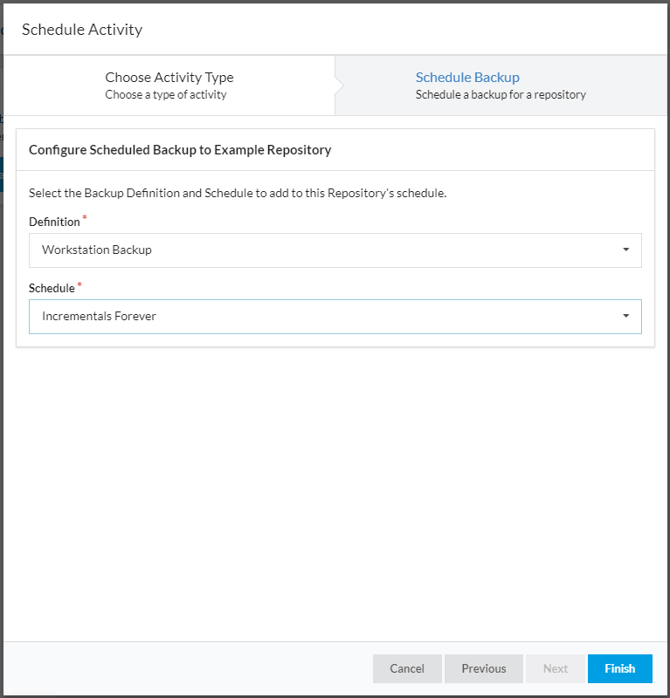Image resolution: width=670 pixels, height=698 pixels.
Task: Expand the Incrementals Forever schedule combo box
Action: (334, 316)
